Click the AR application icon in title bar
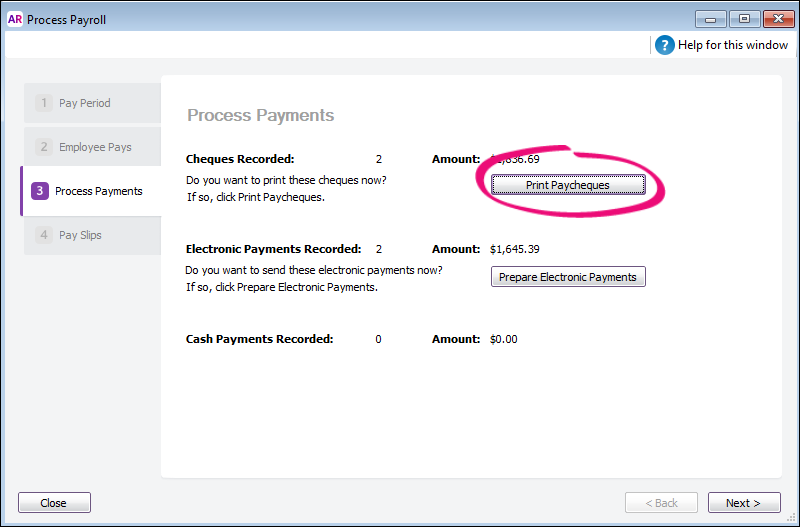The image size is (800, 527). click(15, 19)
